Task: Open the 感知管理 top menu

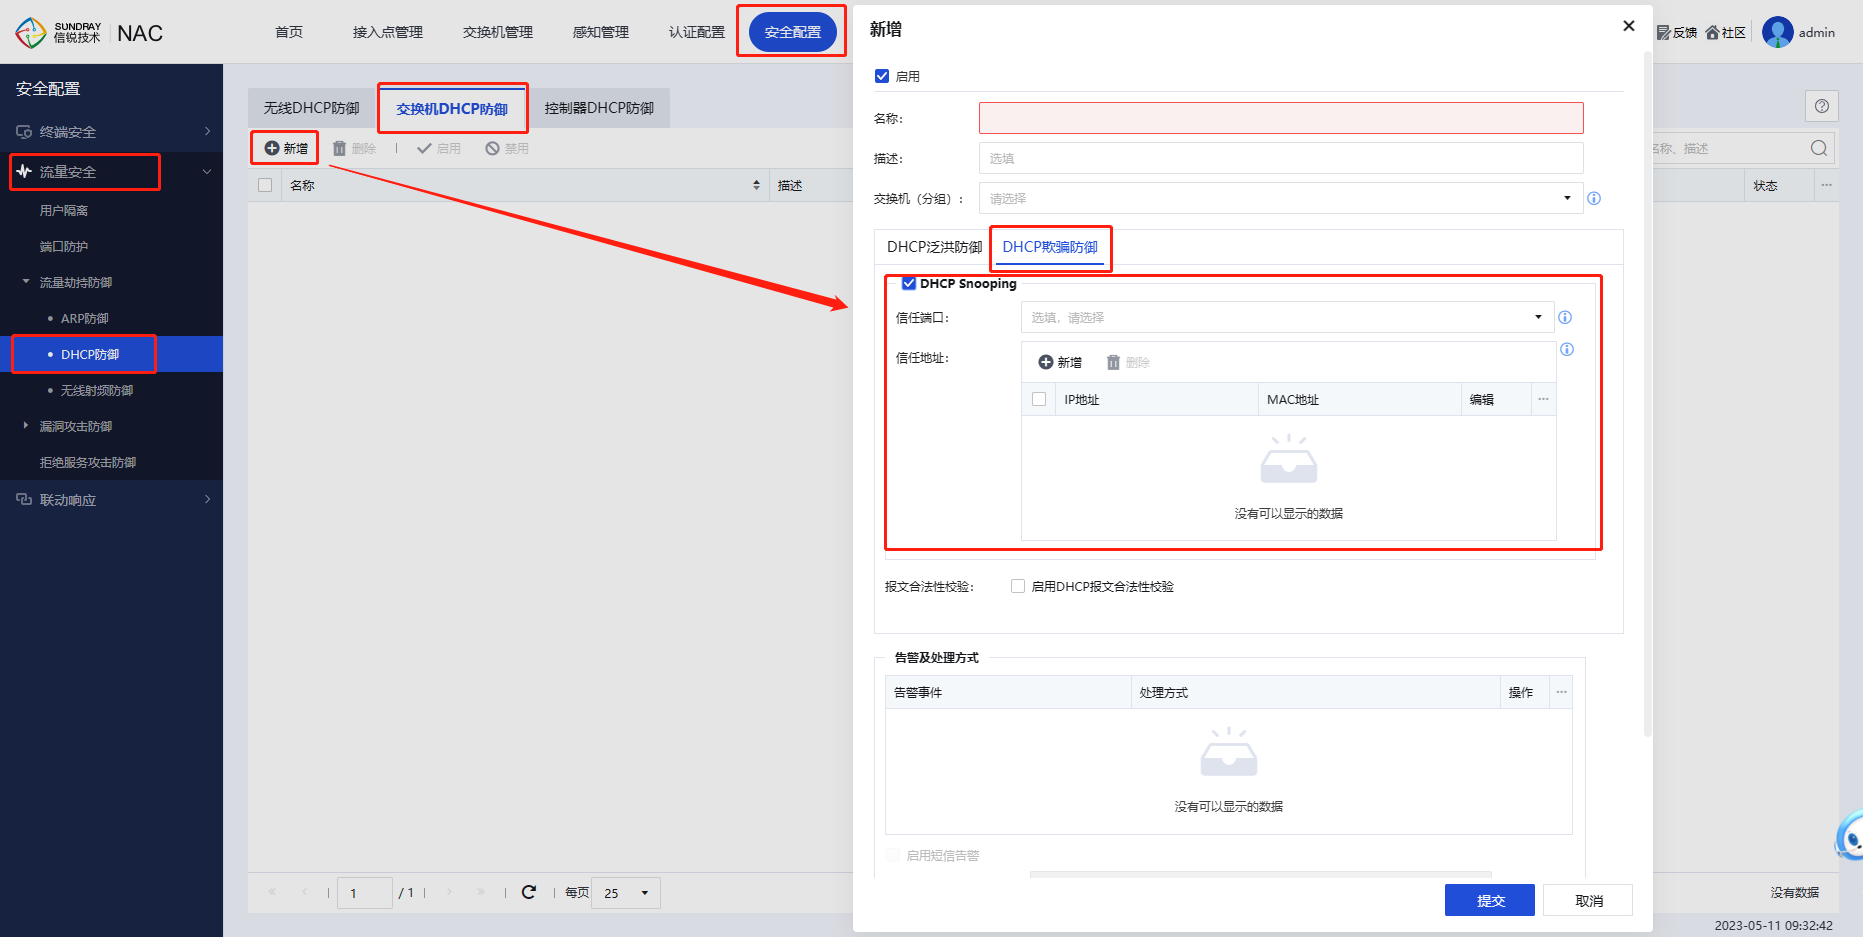Action: pos(601,32)
